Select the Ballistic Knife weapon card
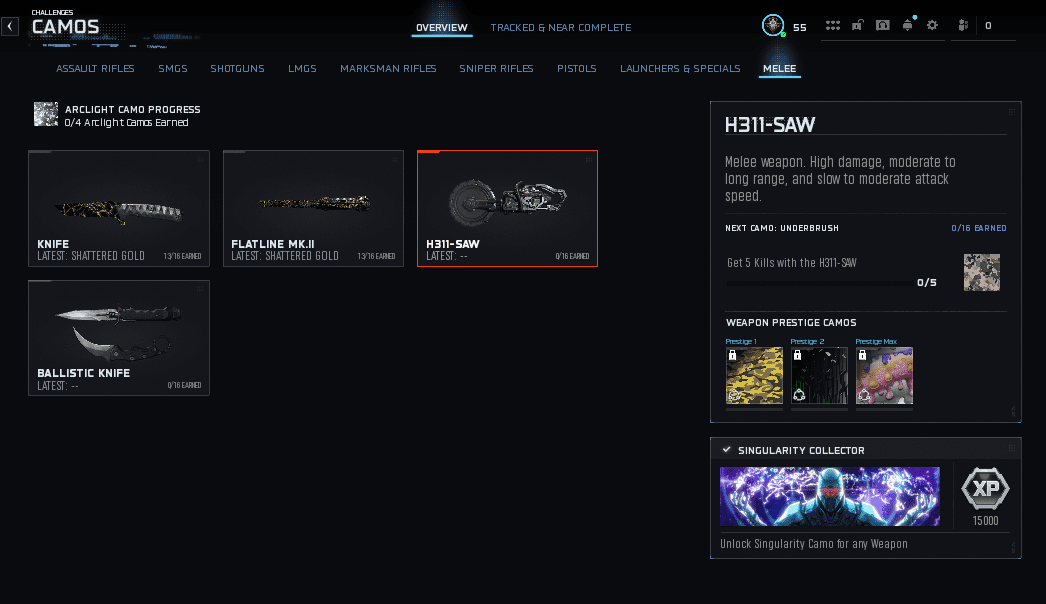1046x604 pixels. click(119, 338)
